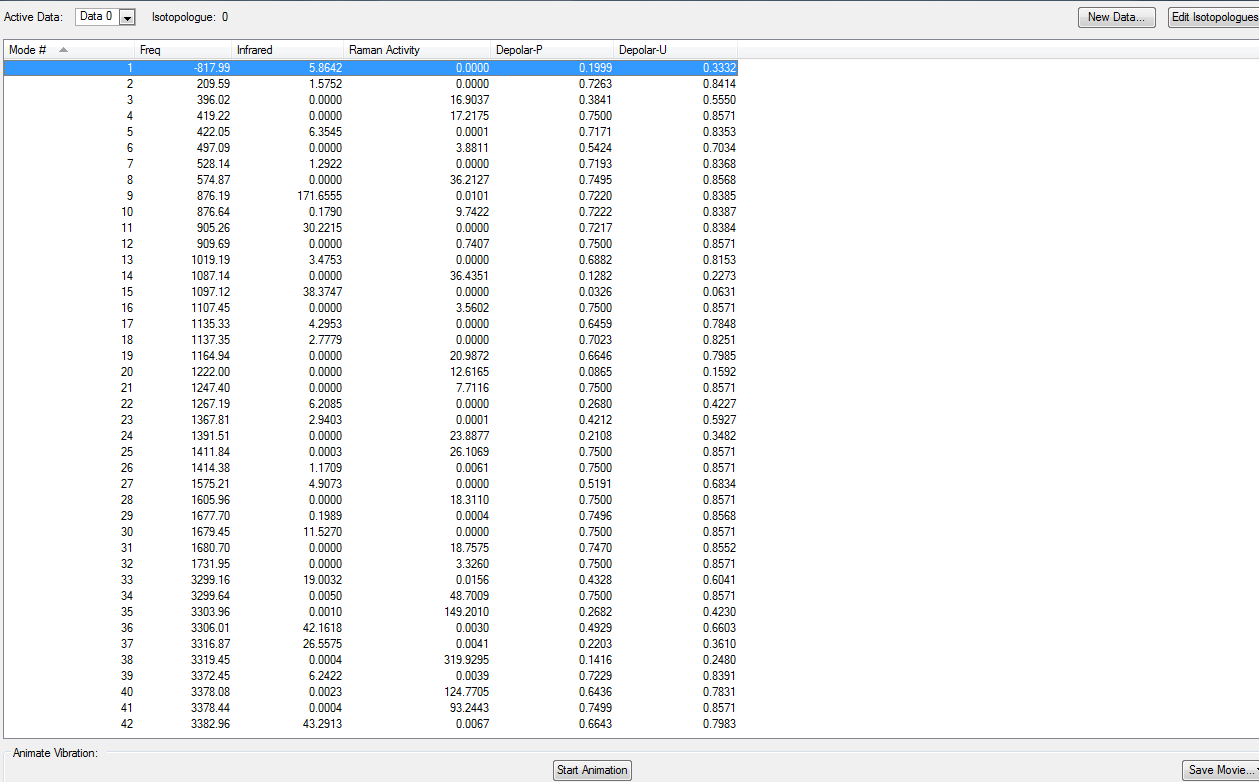
Task: Select the row with frequency 3299.16
Action: [371, 580]
